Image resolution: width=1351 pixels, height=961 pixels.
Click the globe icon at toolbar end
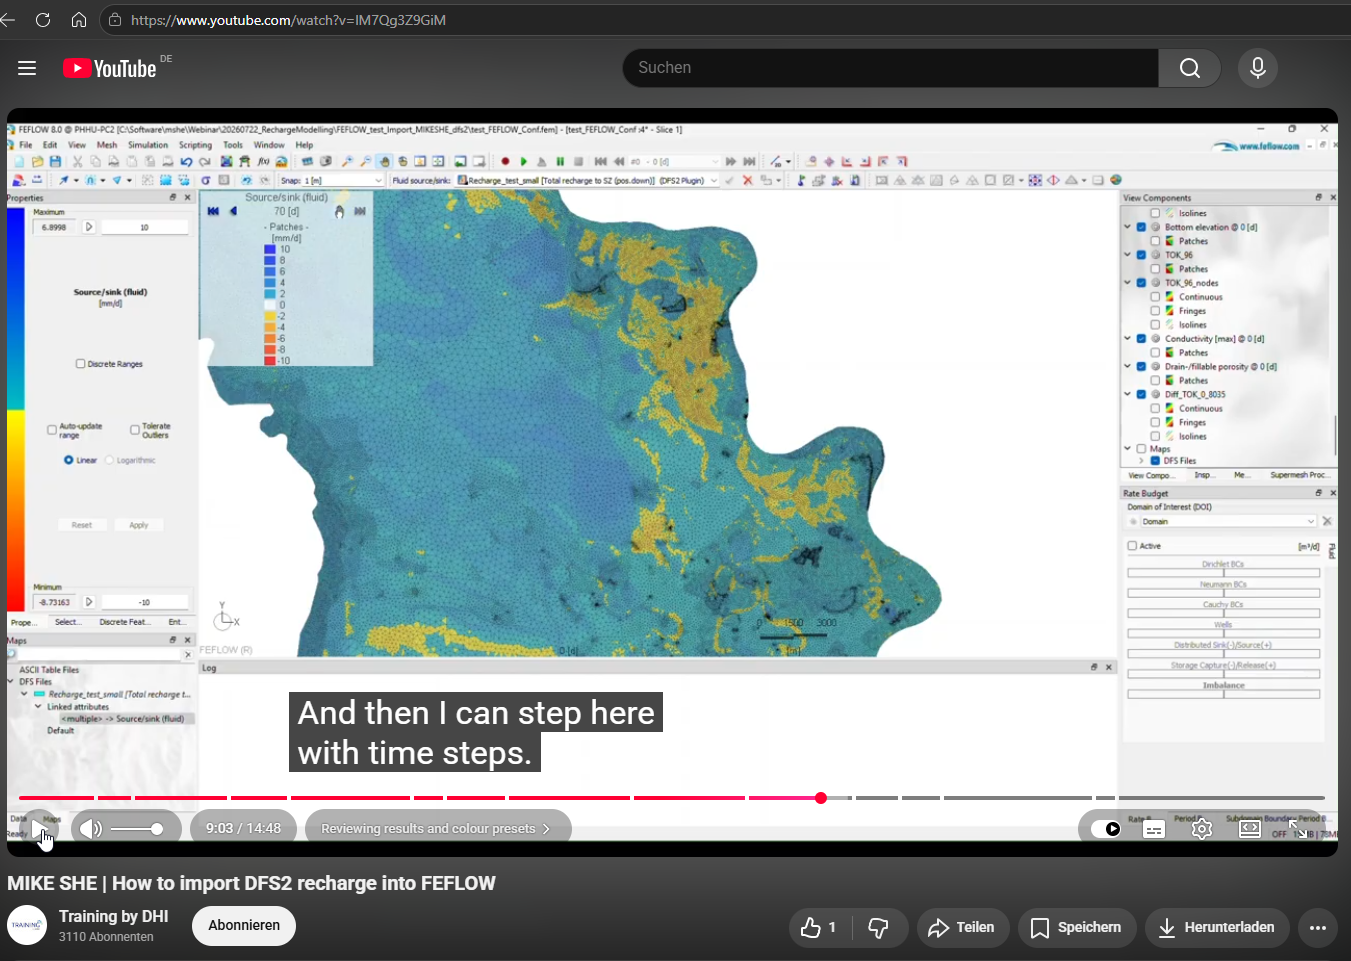click(1116, 180)
